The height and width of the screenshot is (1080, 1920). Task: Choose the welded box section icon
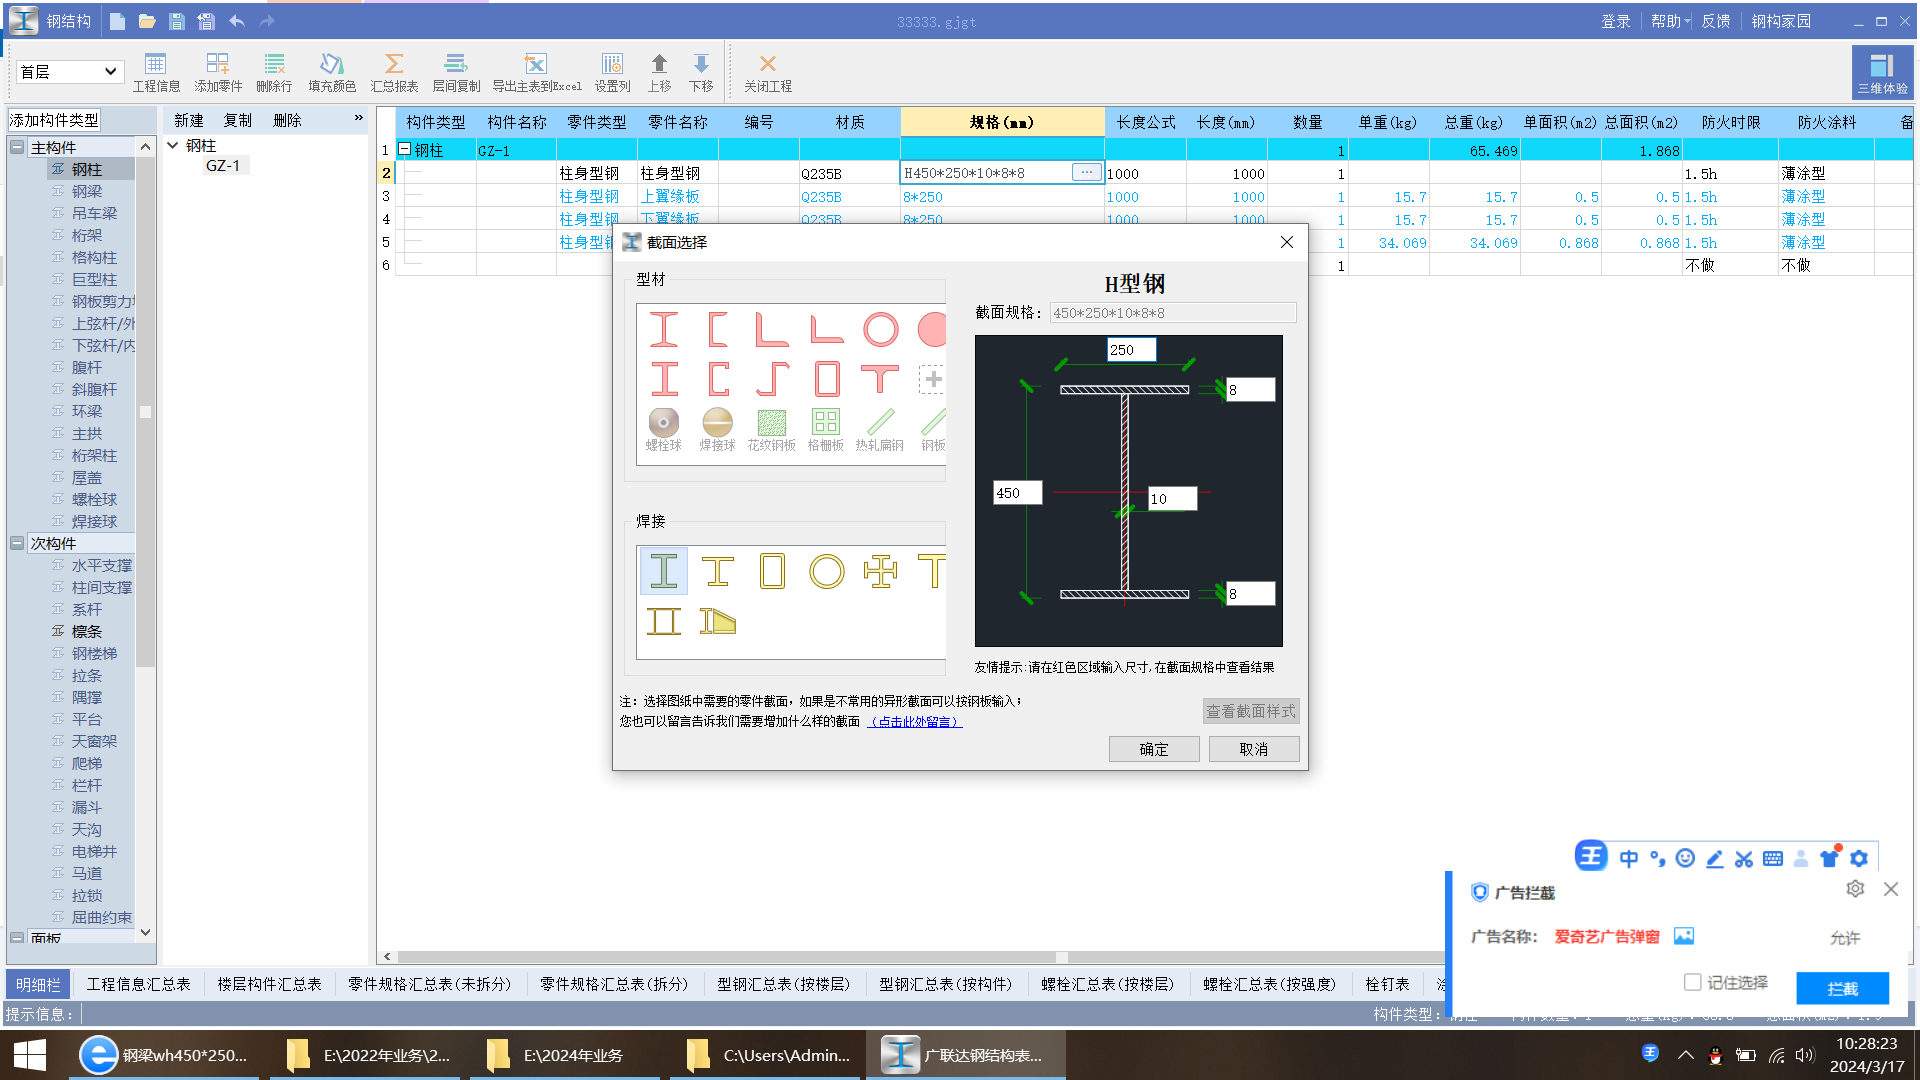click(x=772, y=571)
